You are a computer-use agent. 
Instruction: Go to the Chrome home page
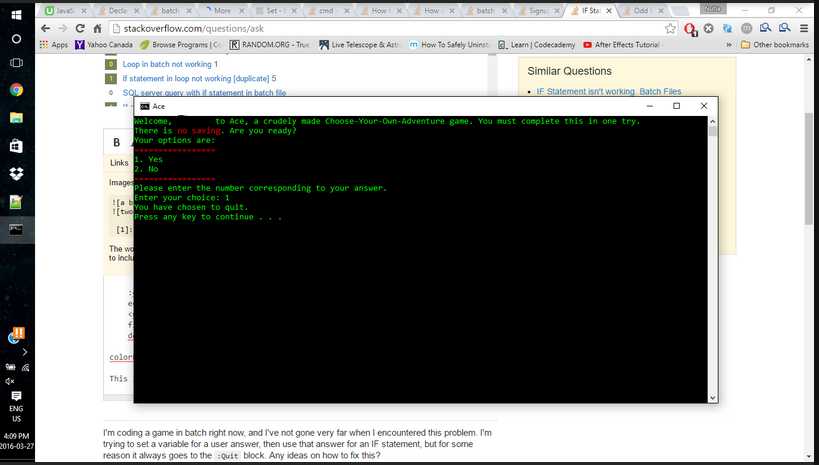(97, 29)
